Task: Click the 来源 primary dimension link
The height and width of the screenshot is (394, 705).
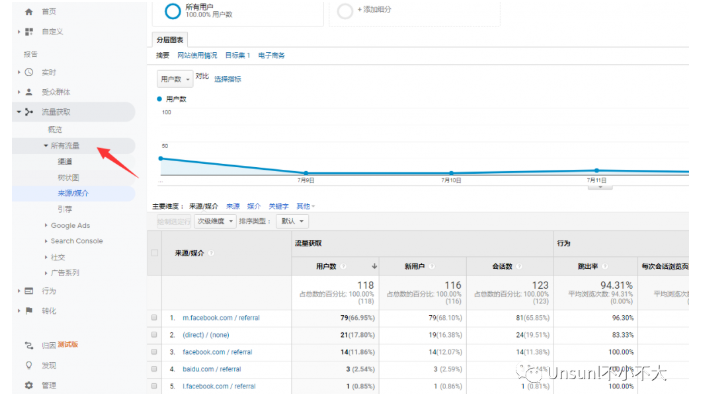Action: 233,206
